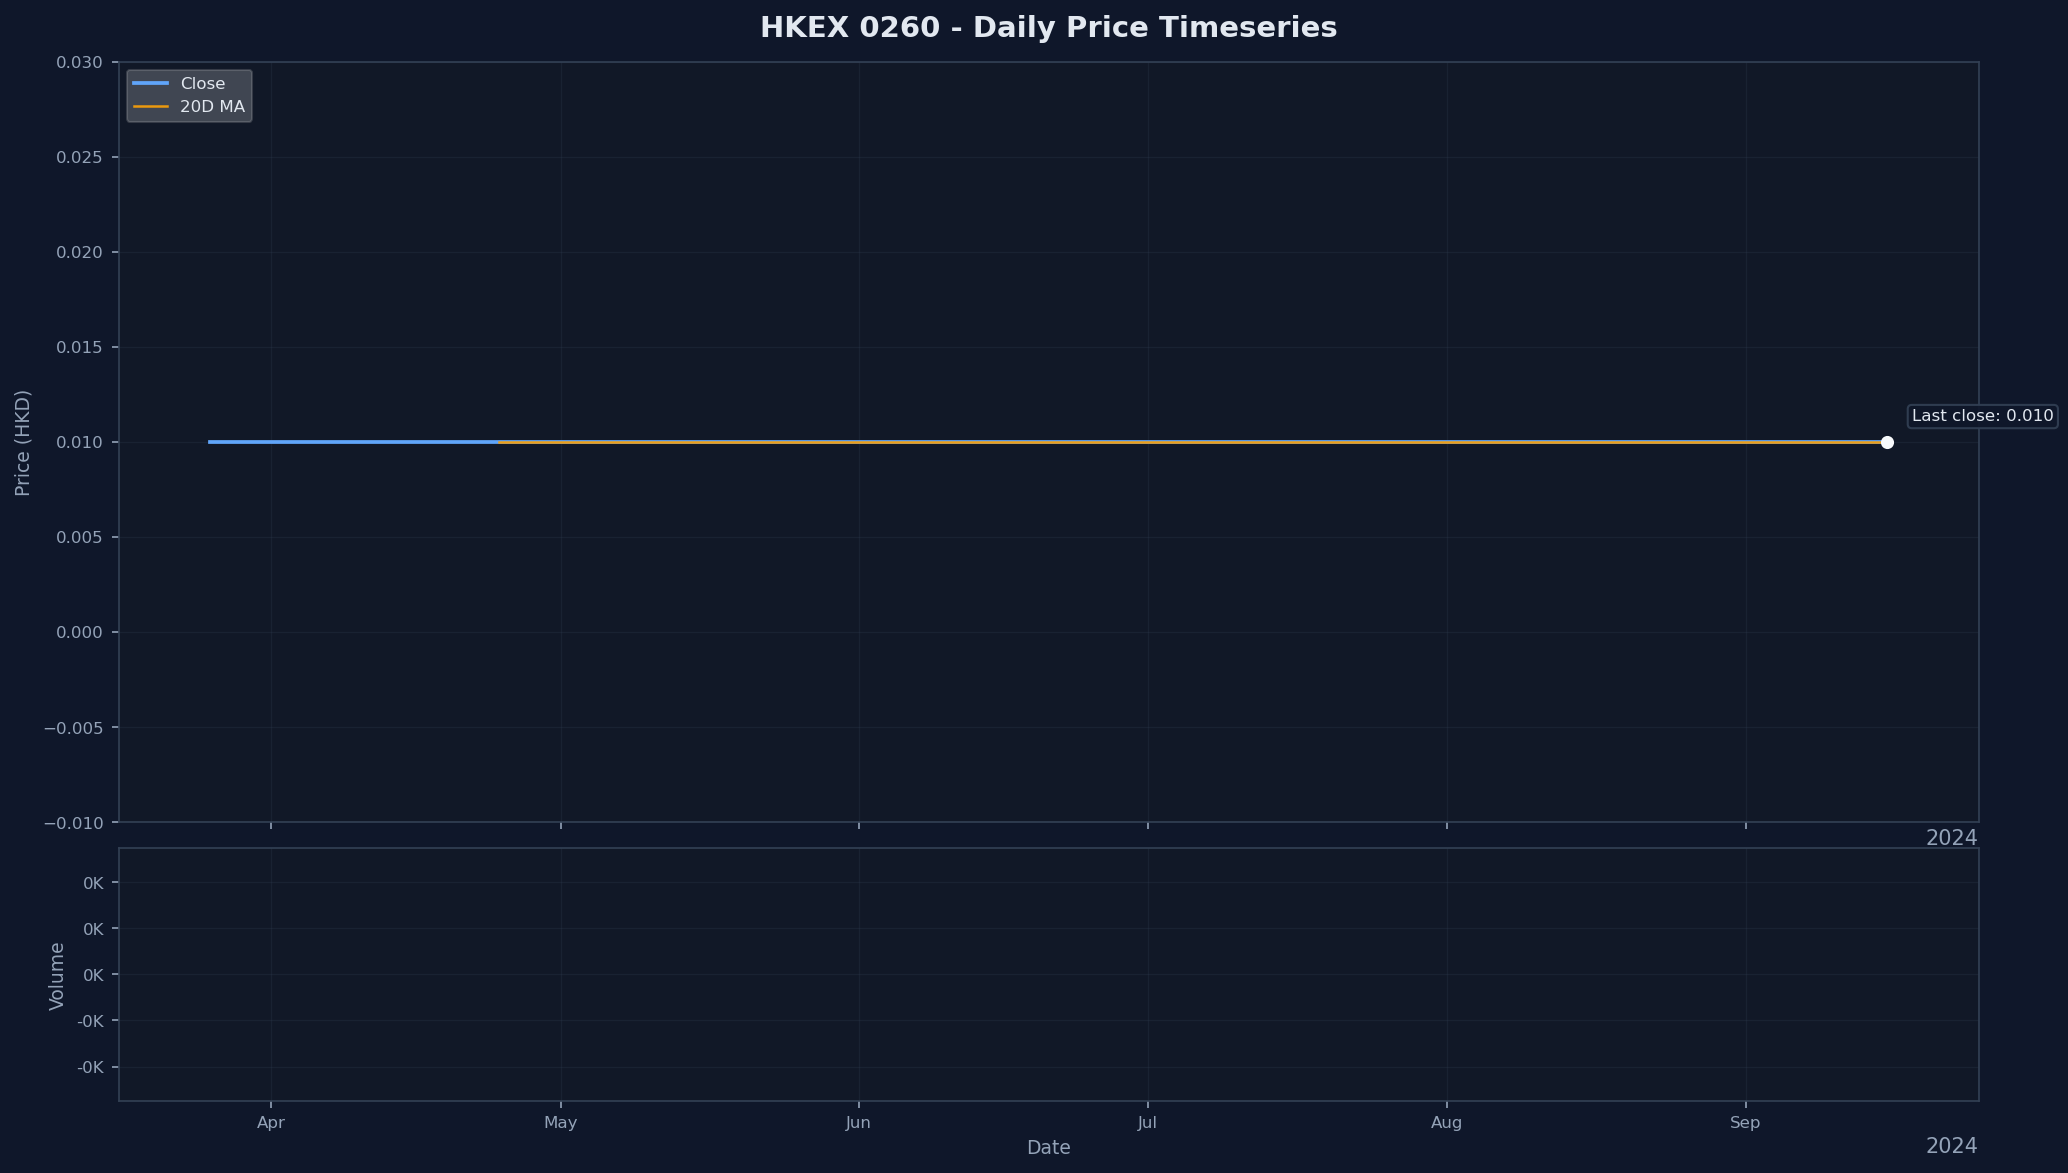Click the Aug tick label
Viewport: 2068px width, 1173px height.
[1446, 1123]
